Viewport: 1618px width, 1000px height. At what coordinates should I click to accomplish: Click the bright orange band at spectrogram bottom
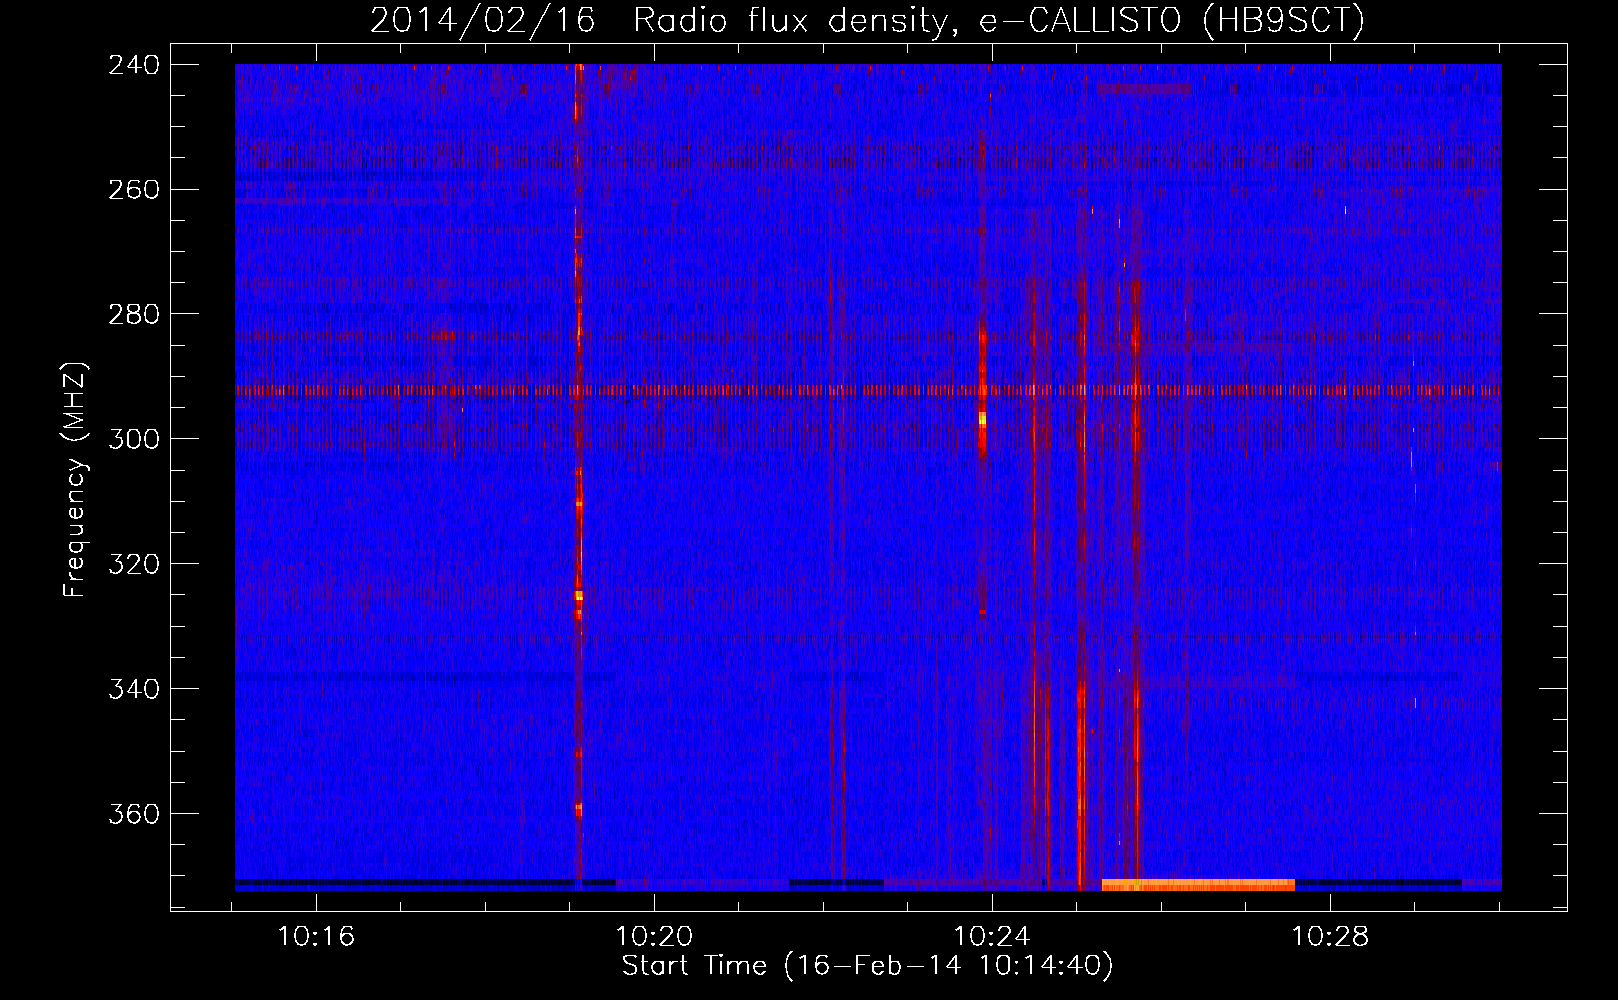1198,885
